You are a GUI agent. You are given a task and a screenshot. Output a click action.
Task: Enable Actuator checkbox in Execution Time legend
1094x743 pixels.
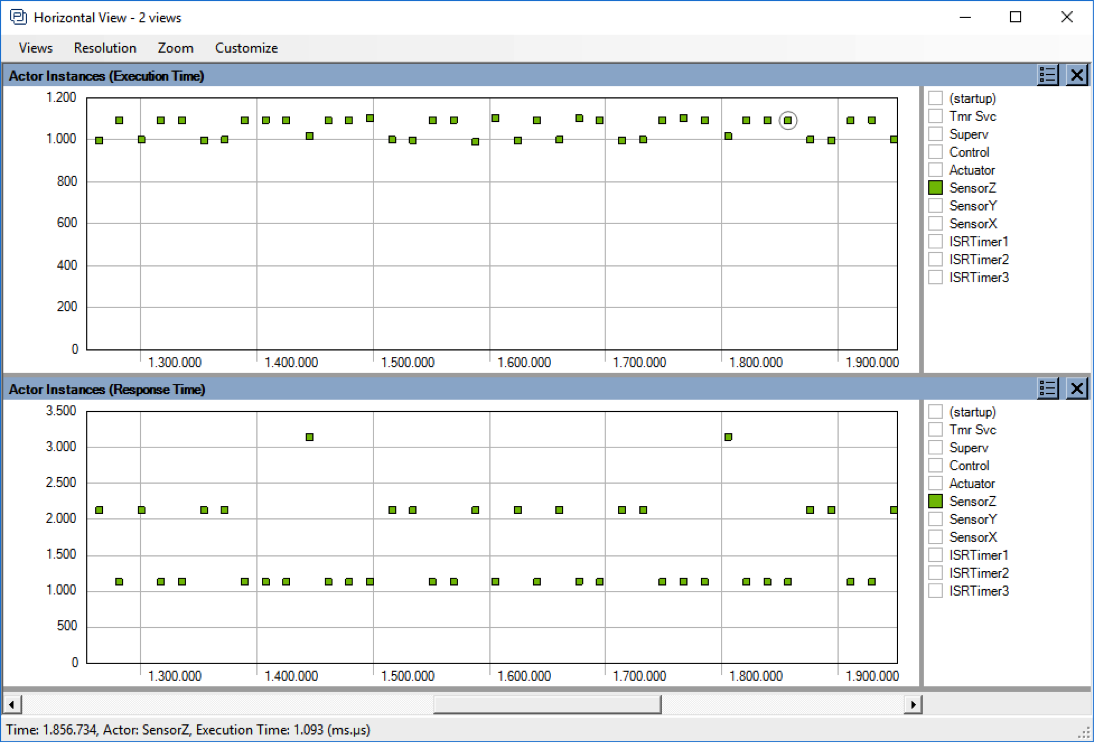click(x=936, y=170)
